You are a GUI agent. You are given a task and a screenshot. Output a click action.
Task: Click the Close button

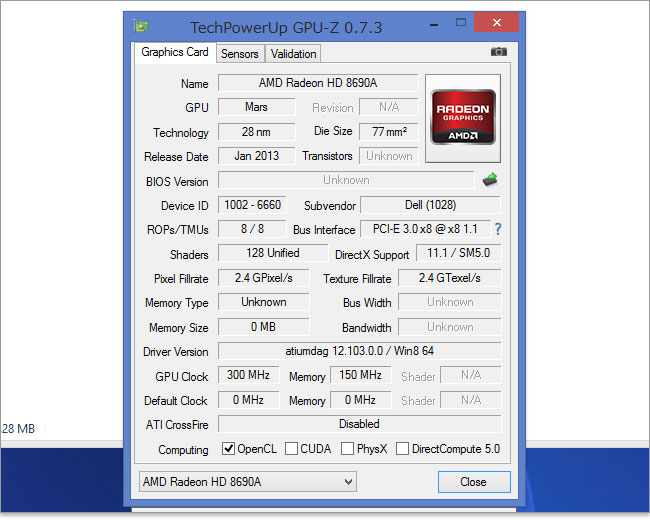(474, 482)
